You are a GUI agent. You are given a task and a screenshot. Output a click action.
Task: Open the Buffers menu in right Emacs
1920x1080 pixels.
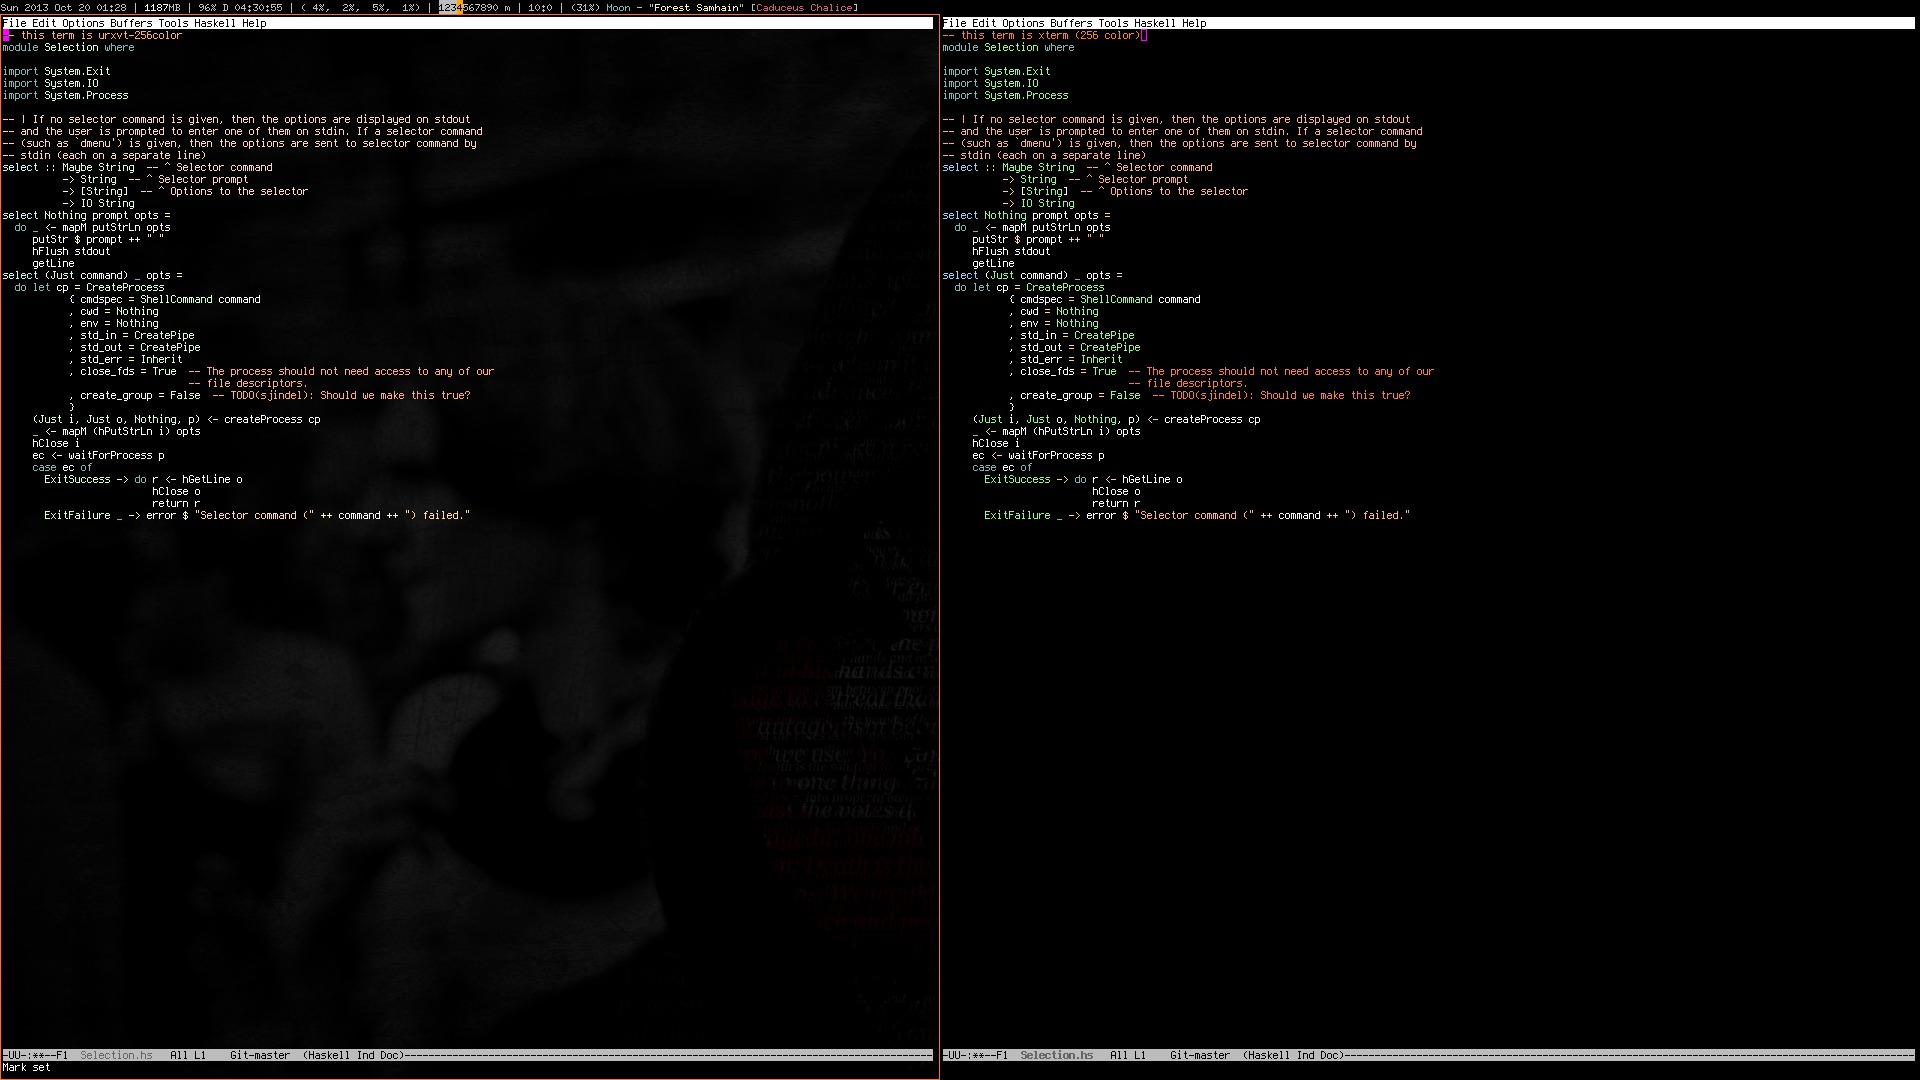(1071, 23)
